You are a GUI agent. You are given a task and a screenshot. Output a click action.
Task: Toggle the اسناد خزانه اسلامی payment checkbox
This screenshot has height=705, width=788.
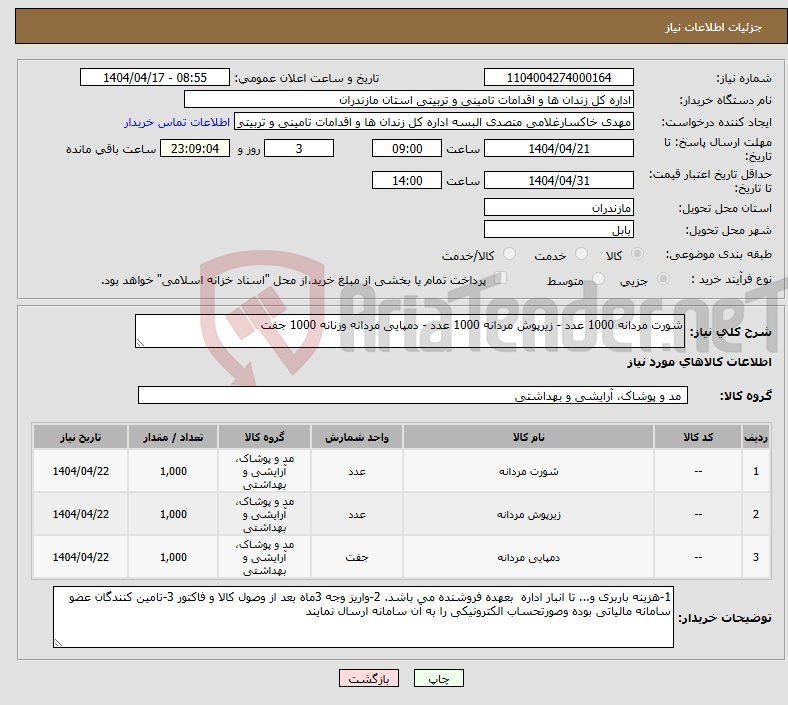point(501,278)
